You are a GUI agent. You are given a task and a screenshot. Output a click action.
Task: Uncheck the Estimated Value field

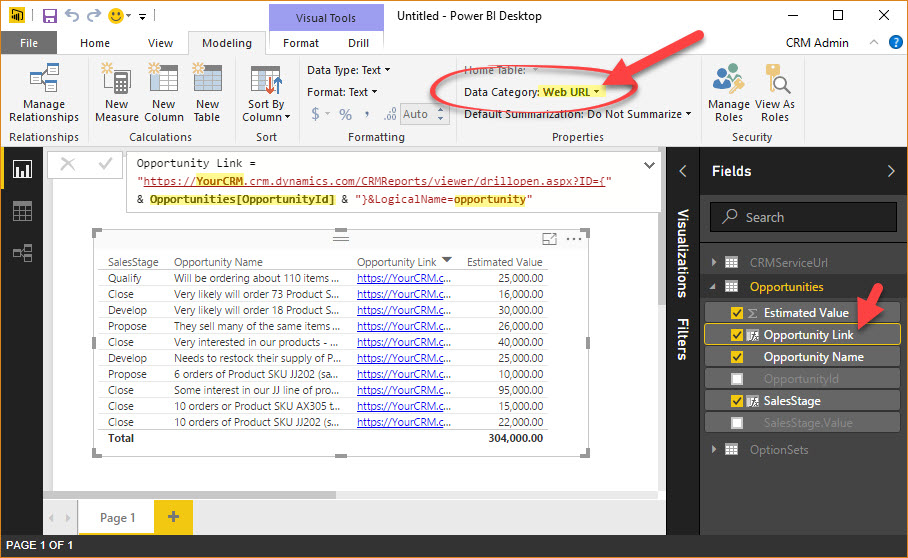[x=737, y=313]
